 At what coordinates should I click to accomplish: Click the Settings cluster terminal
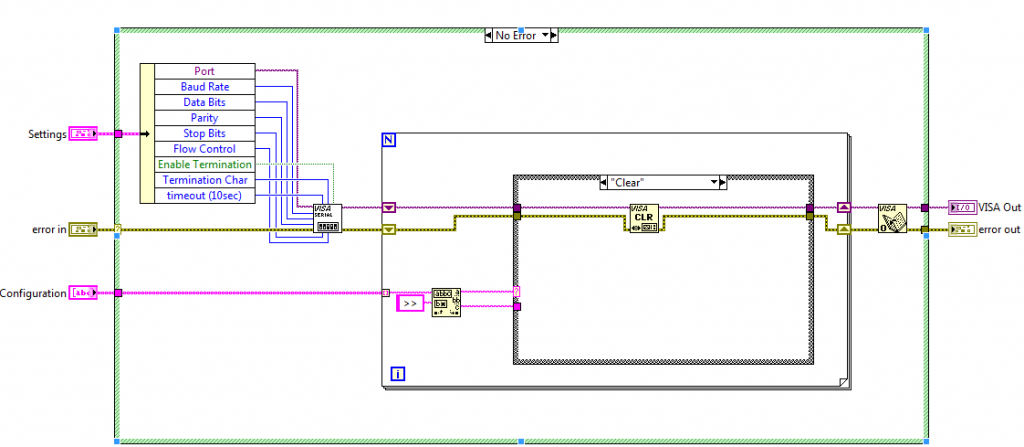[x=84, y=133]
